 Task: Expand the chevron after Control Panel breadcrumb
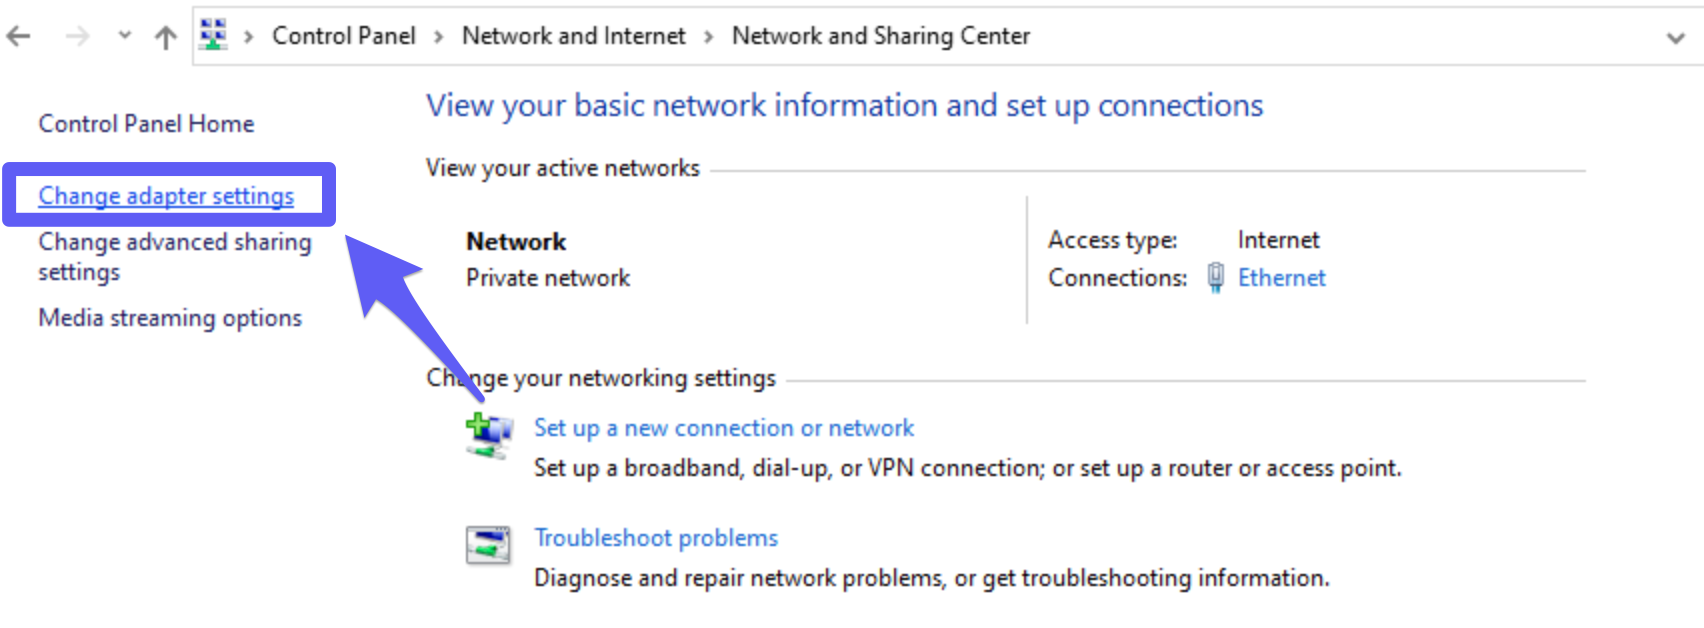pyautogui.click(x=438, y=37)
